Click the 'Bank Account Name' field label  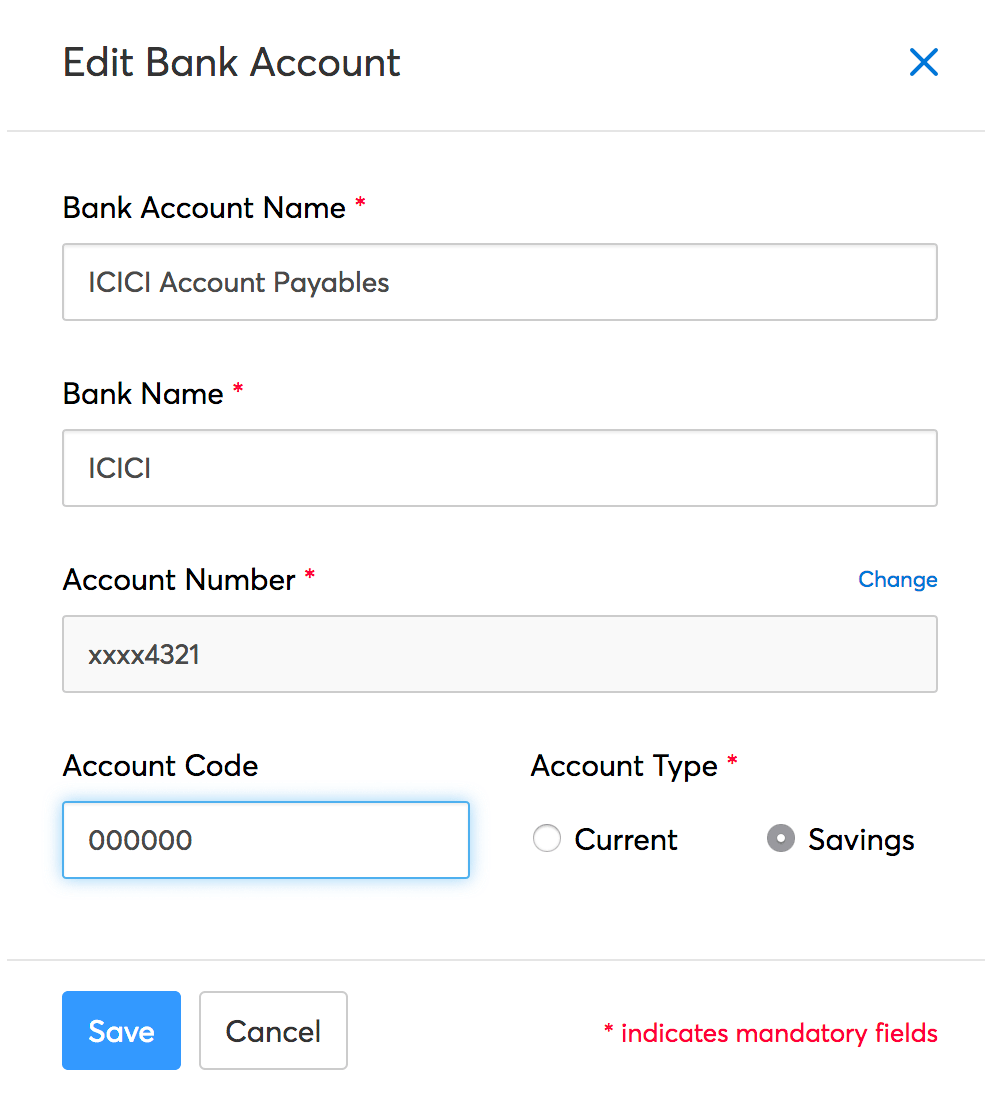click(x=204, y=208)
